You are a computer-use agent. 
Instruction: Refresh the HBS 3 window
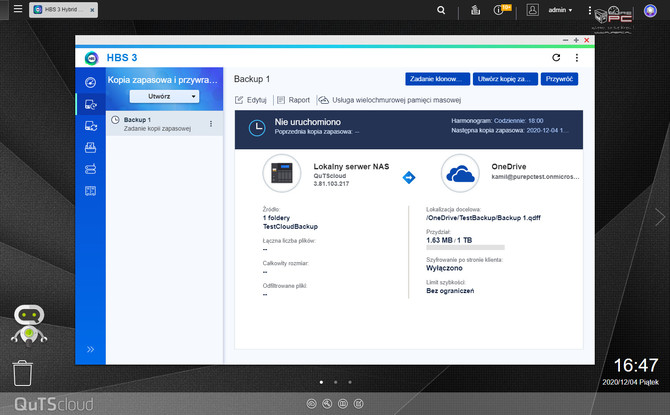point(556,58)
